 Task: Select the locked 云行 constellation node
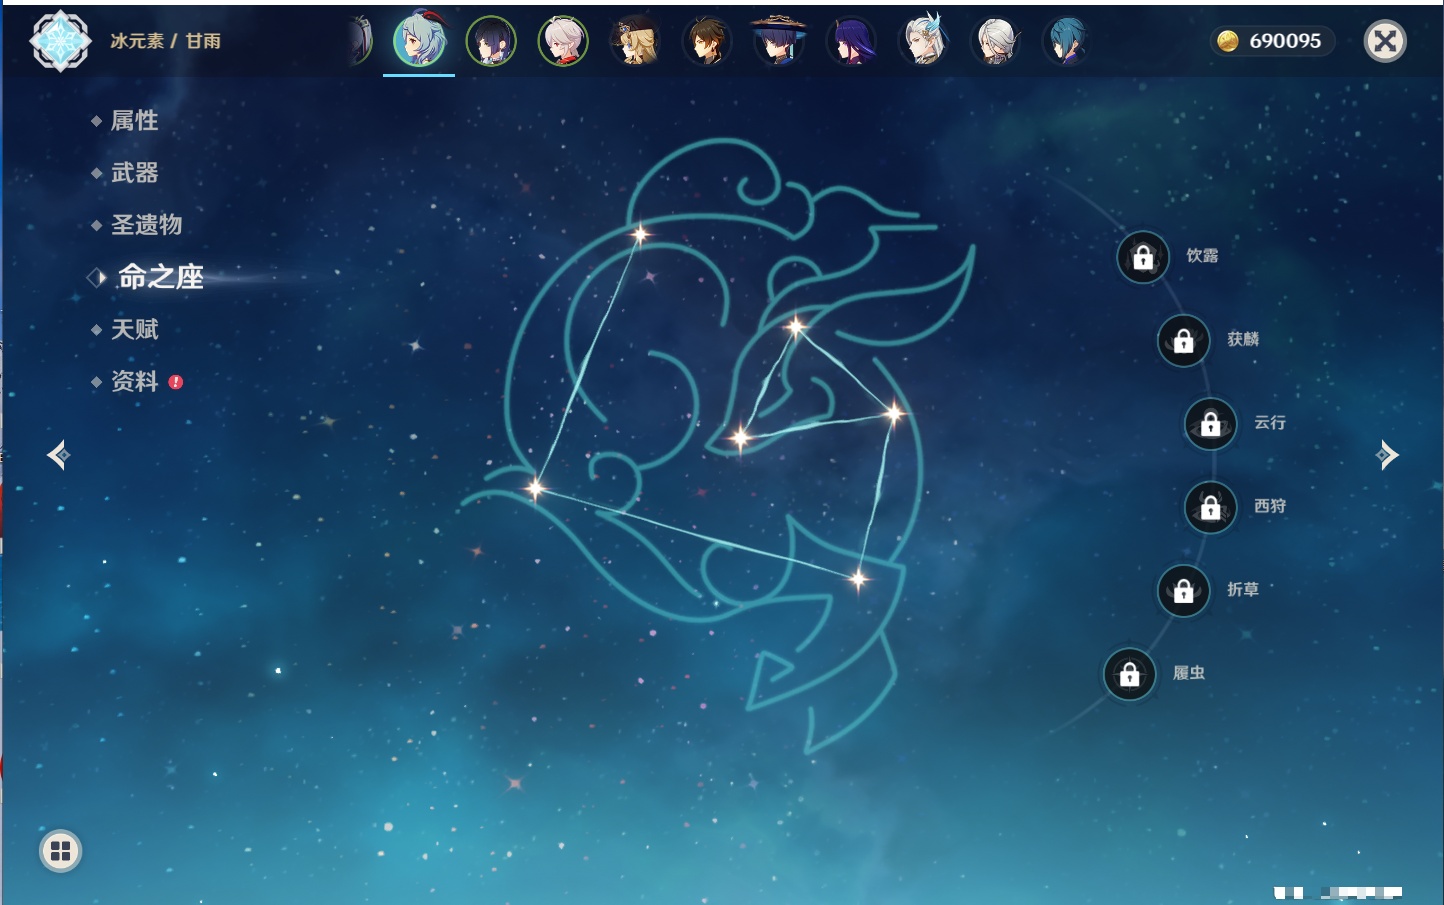point(1211,423)
